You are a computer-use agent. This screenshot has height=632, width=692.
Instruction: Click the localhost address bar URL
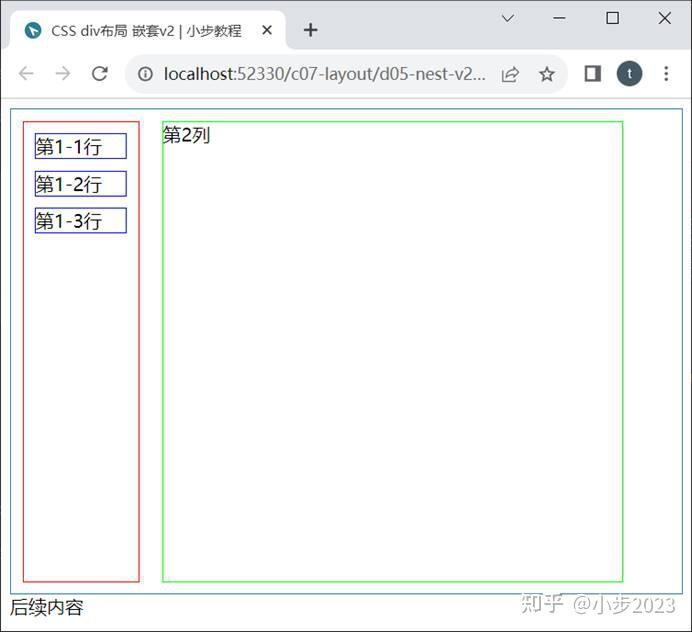pos(324,74)
